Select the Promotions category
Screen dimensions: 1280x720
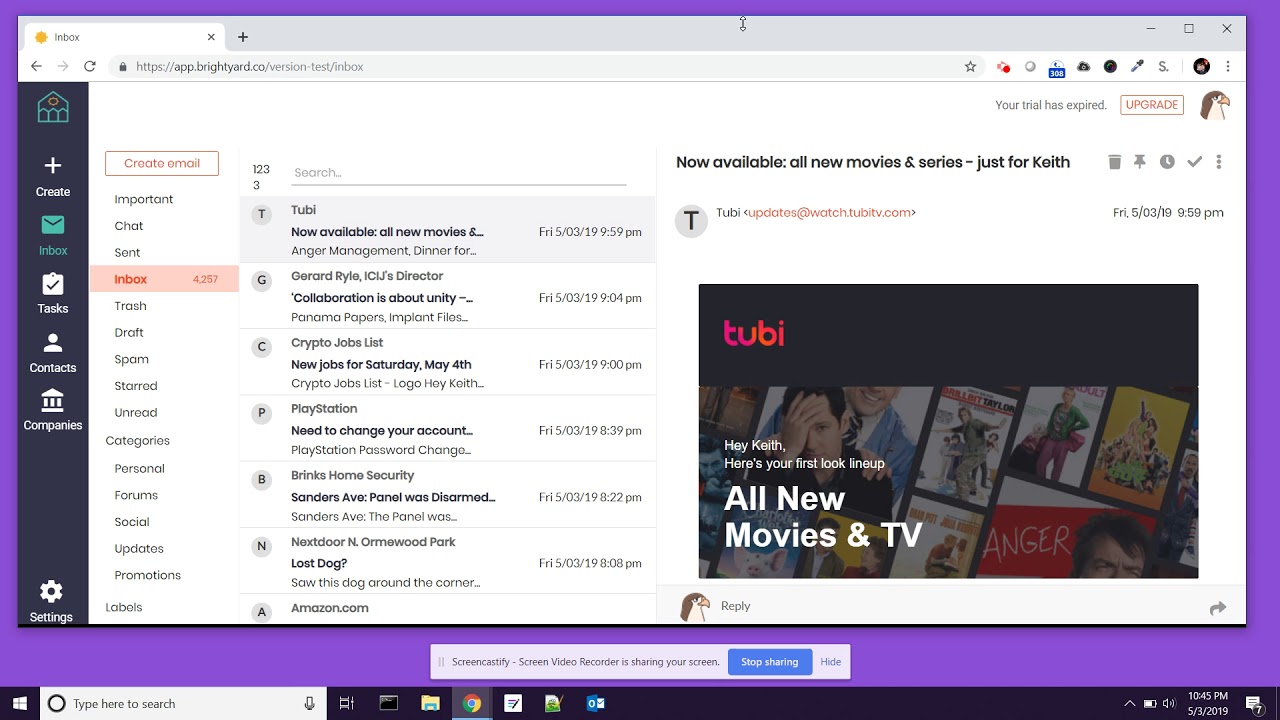pos(147,575)
